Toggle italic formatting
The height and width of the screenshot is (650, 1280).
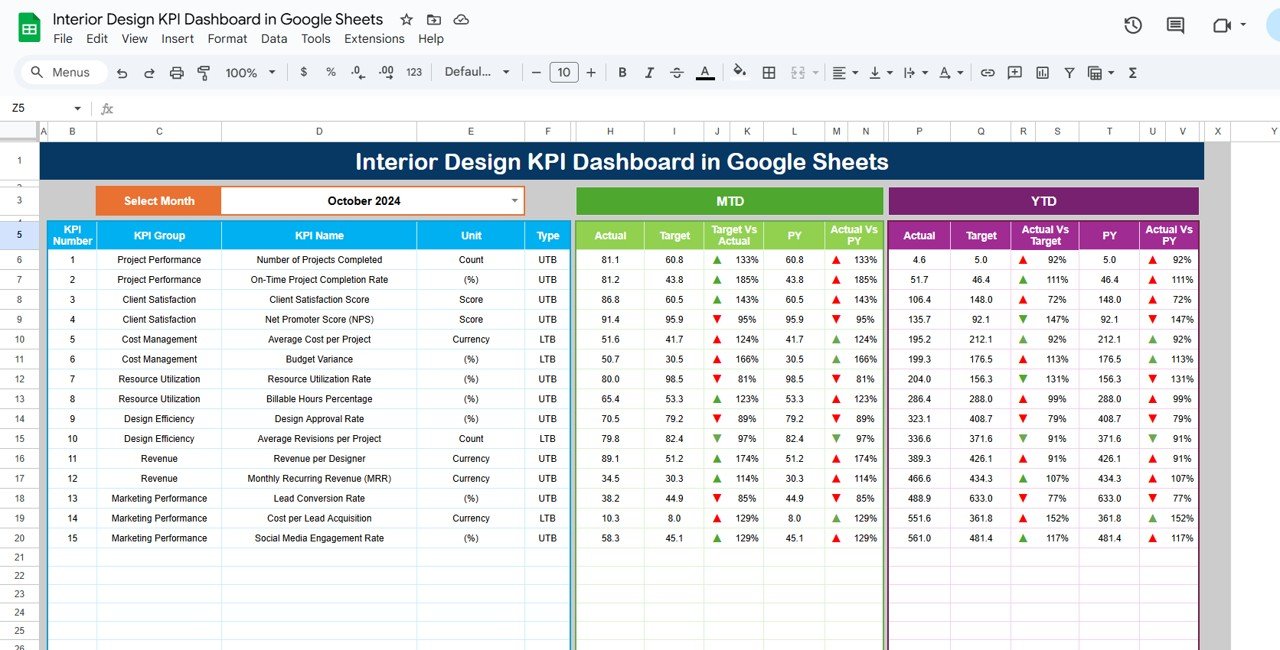(x=650, y=73)
